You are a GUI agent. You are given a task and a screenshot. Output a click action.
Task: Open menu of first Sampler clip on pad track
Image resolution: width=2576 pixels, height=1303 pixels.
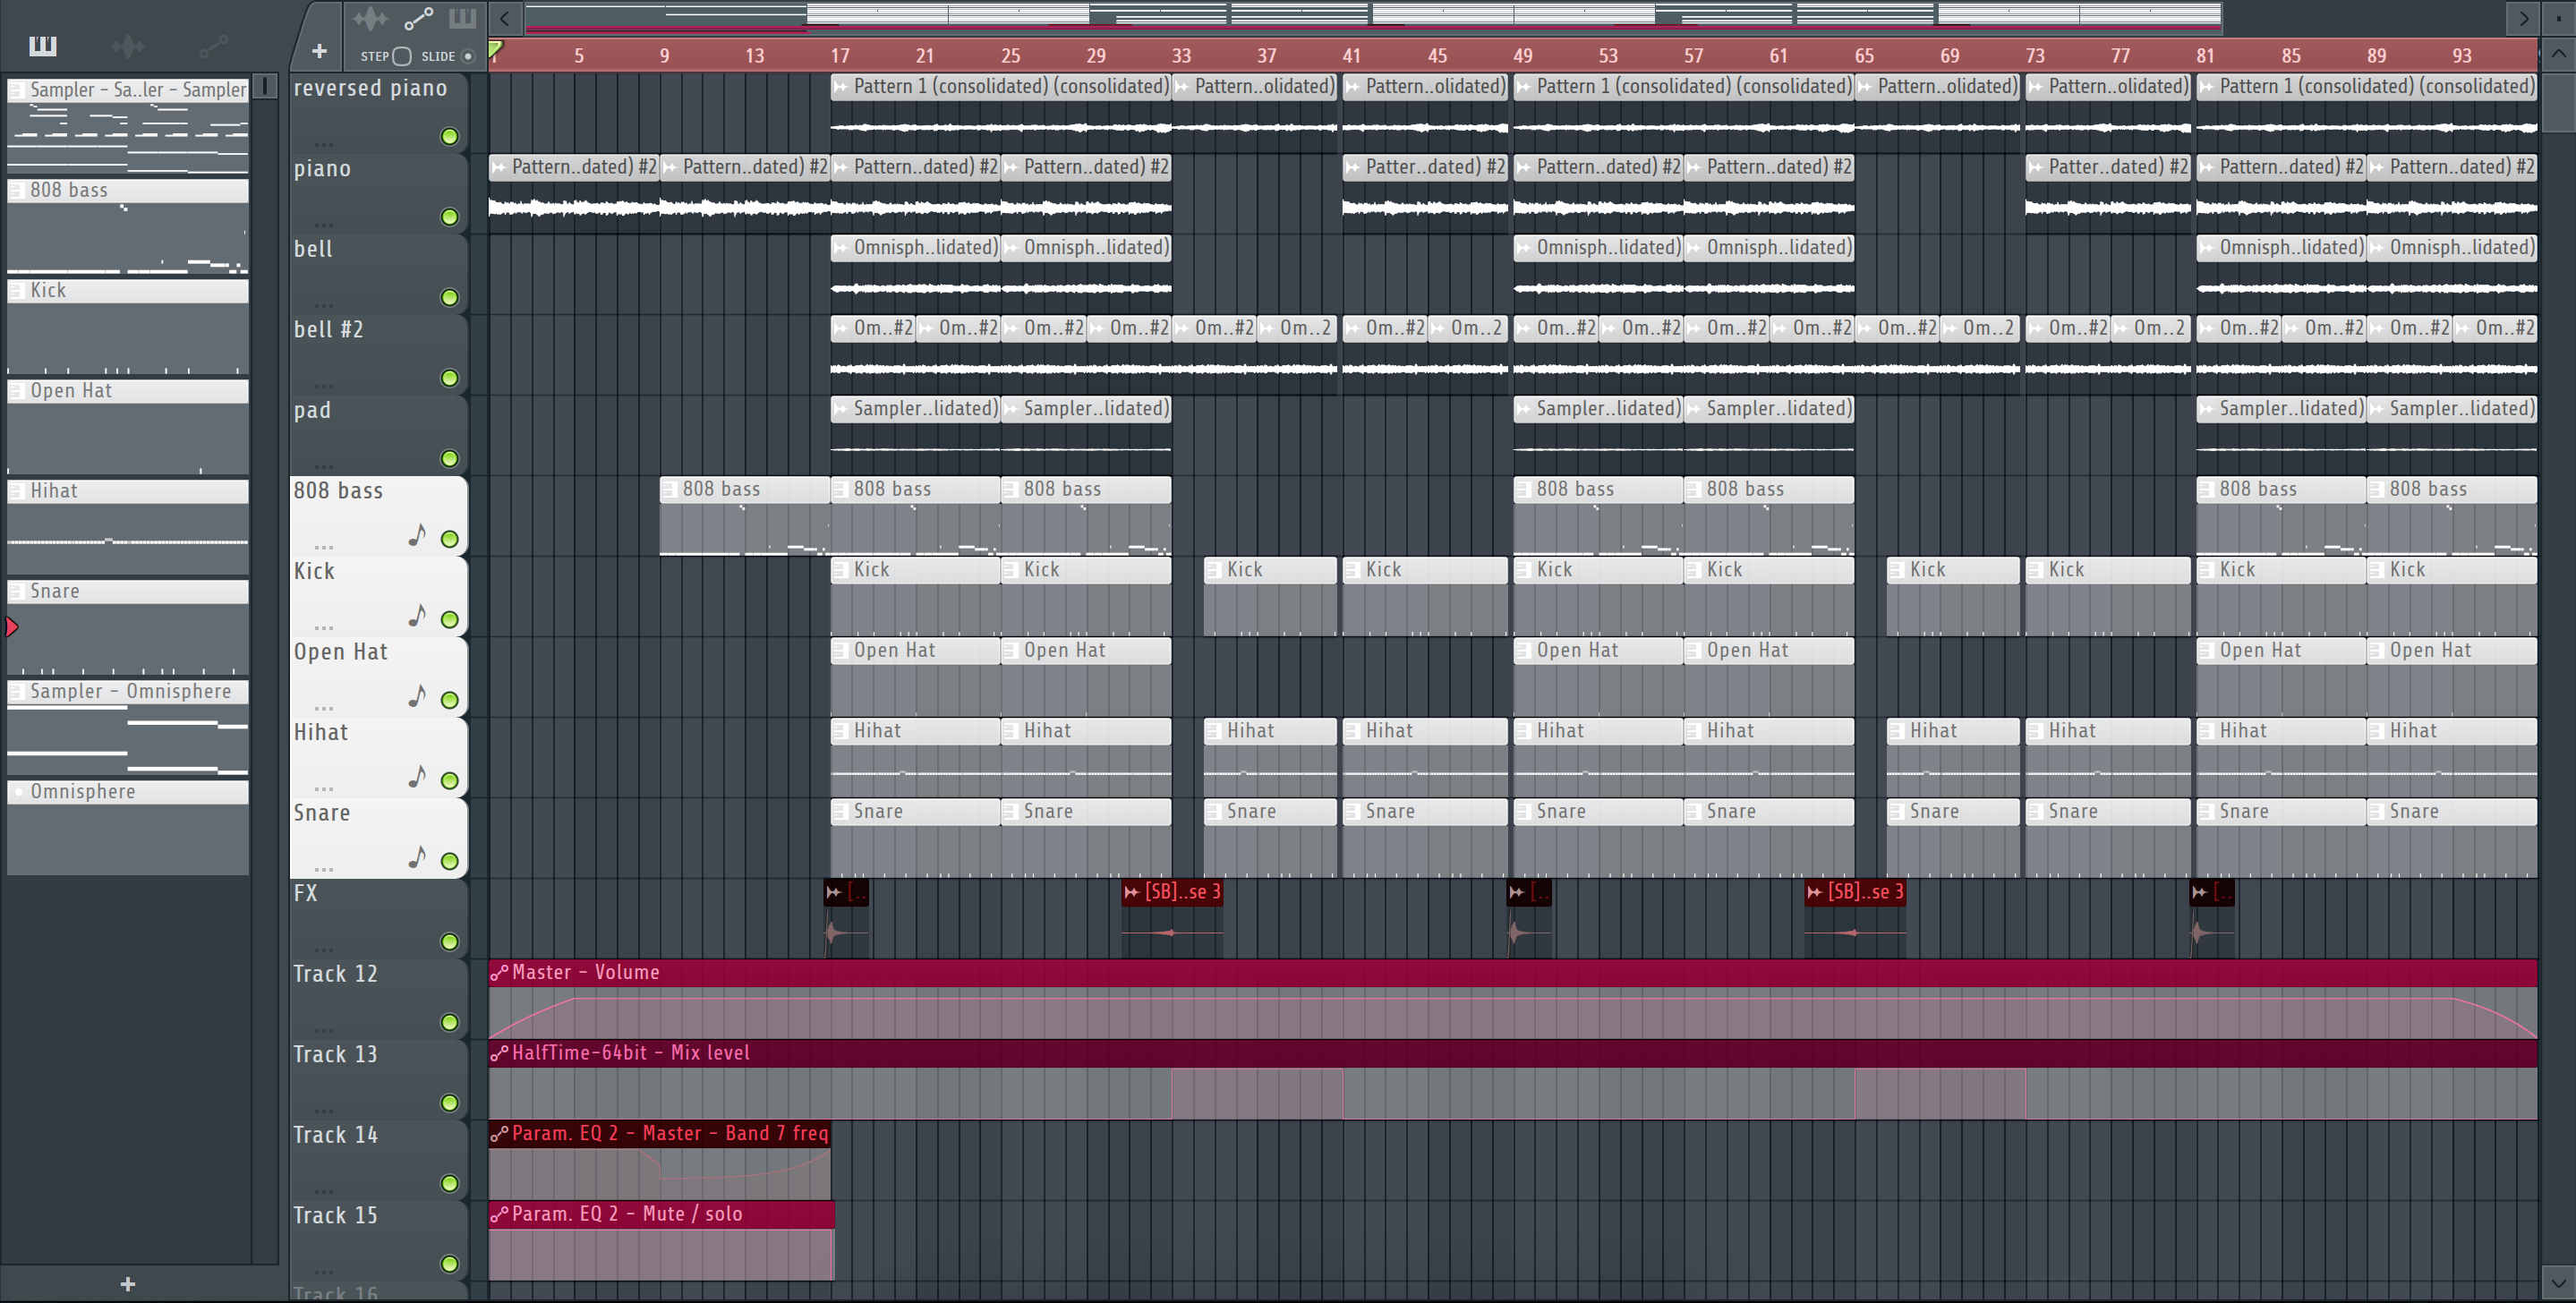tap(841, 409)
